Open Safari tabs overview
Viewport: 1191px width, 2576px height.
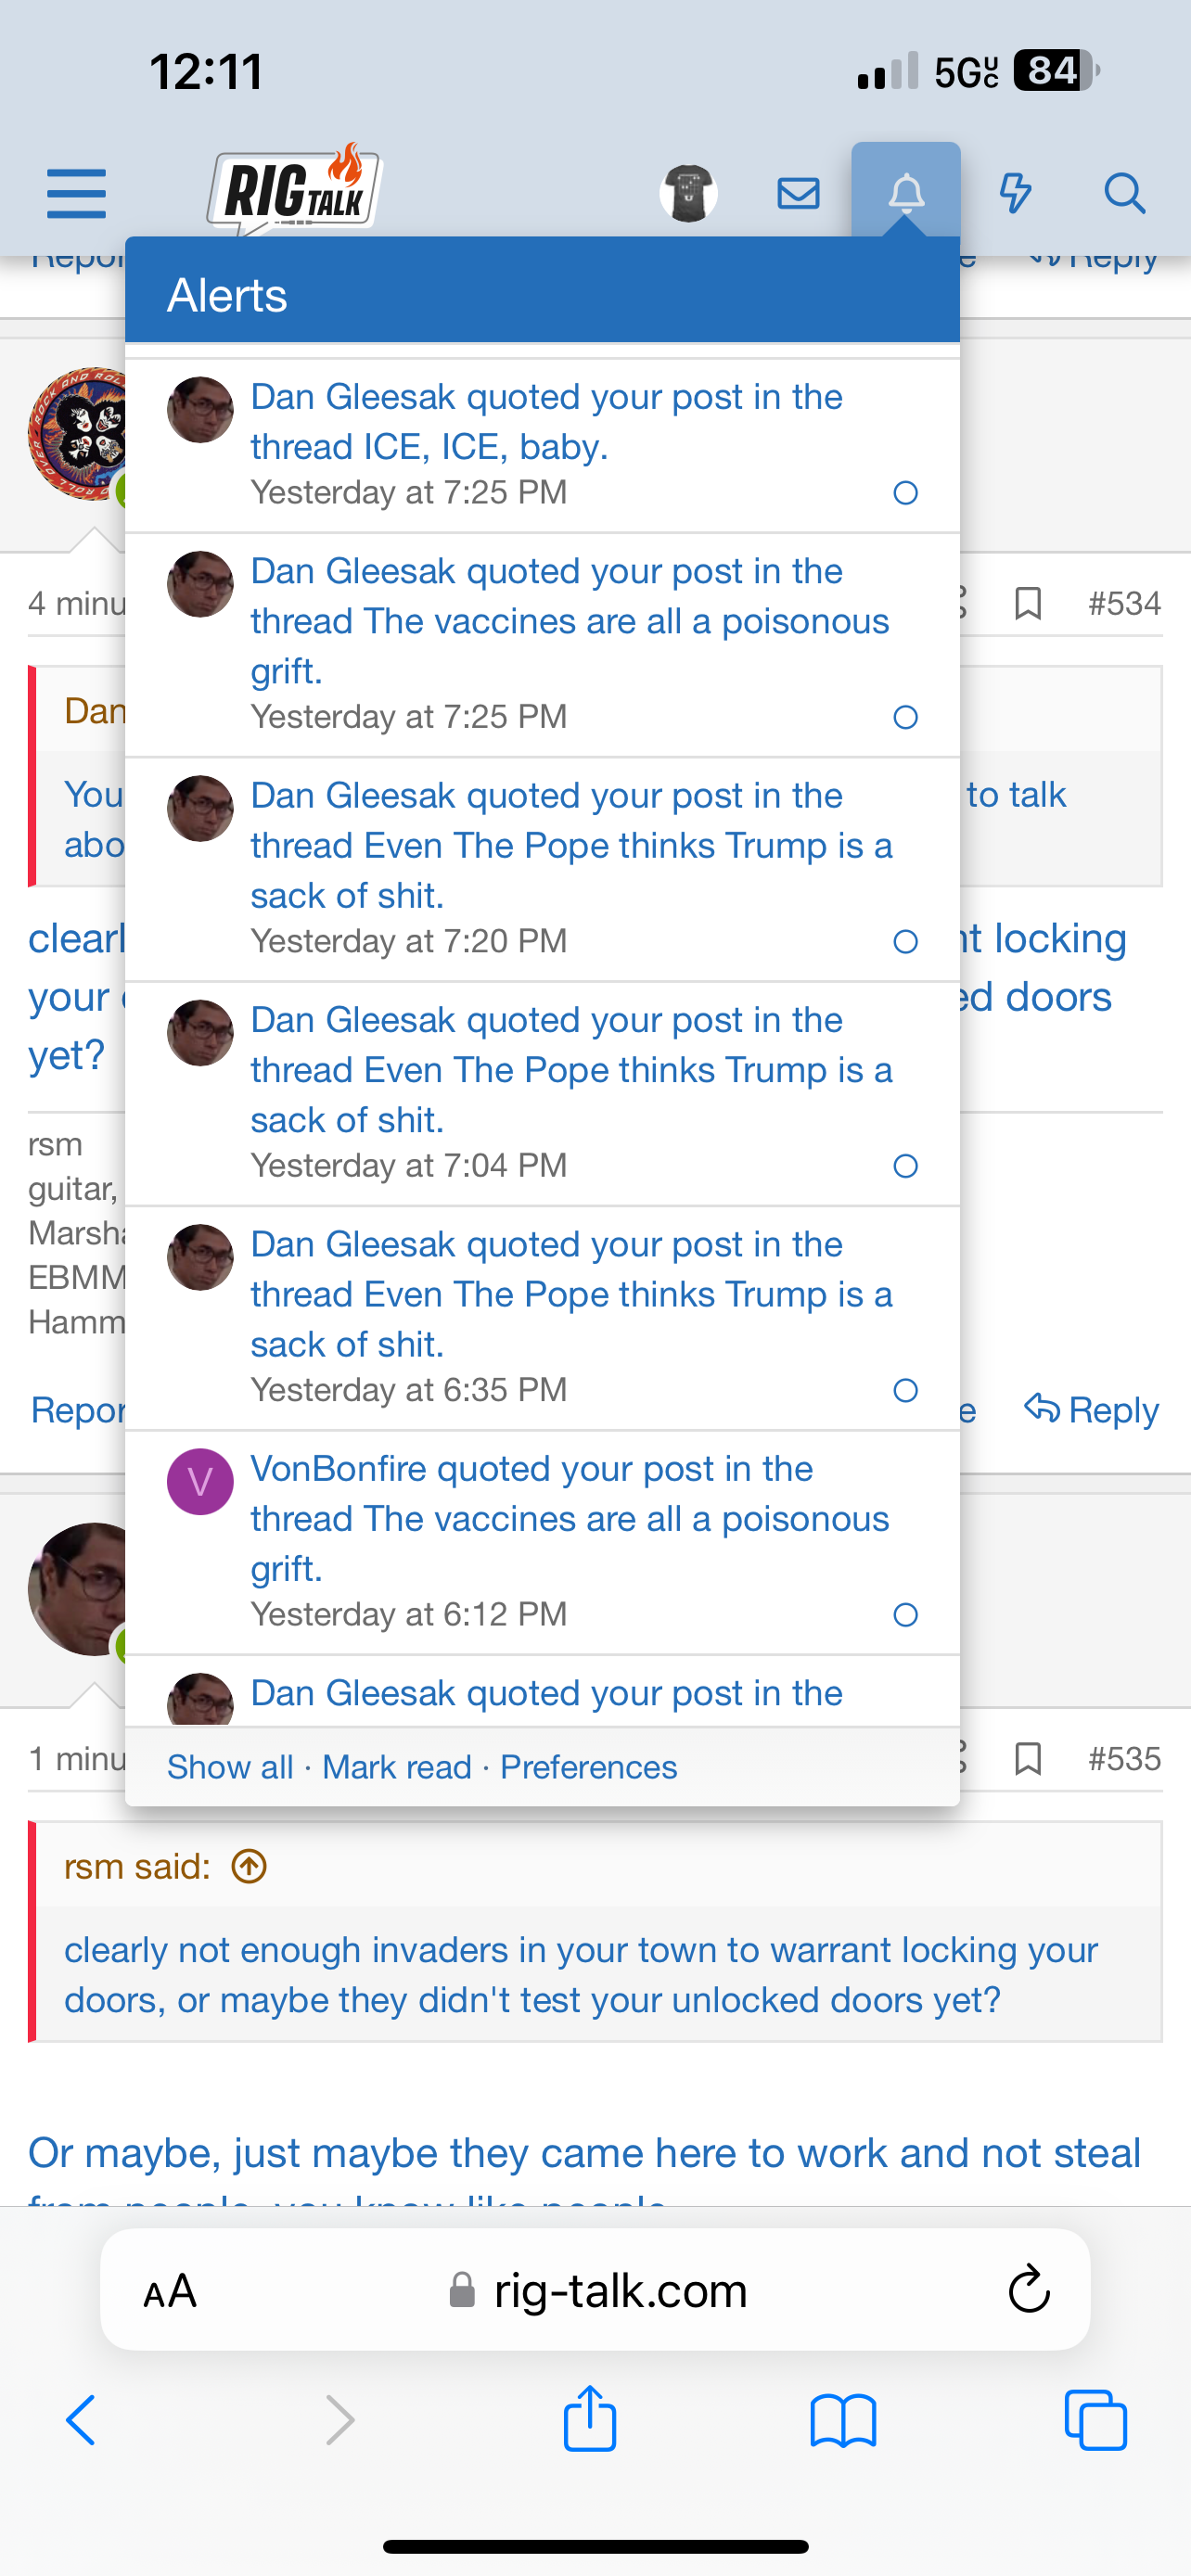1096,2420
